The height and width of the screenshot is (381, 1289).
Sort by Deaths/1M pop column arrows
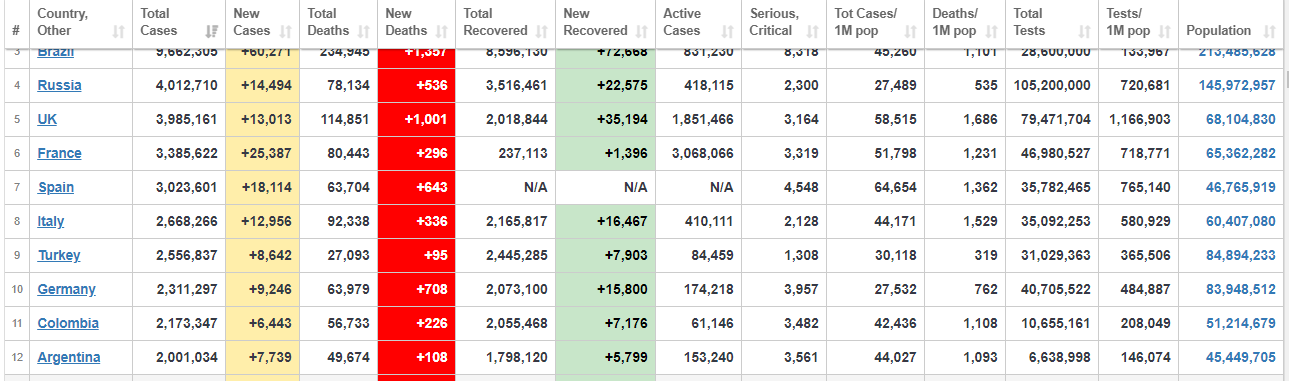point(993,31)
